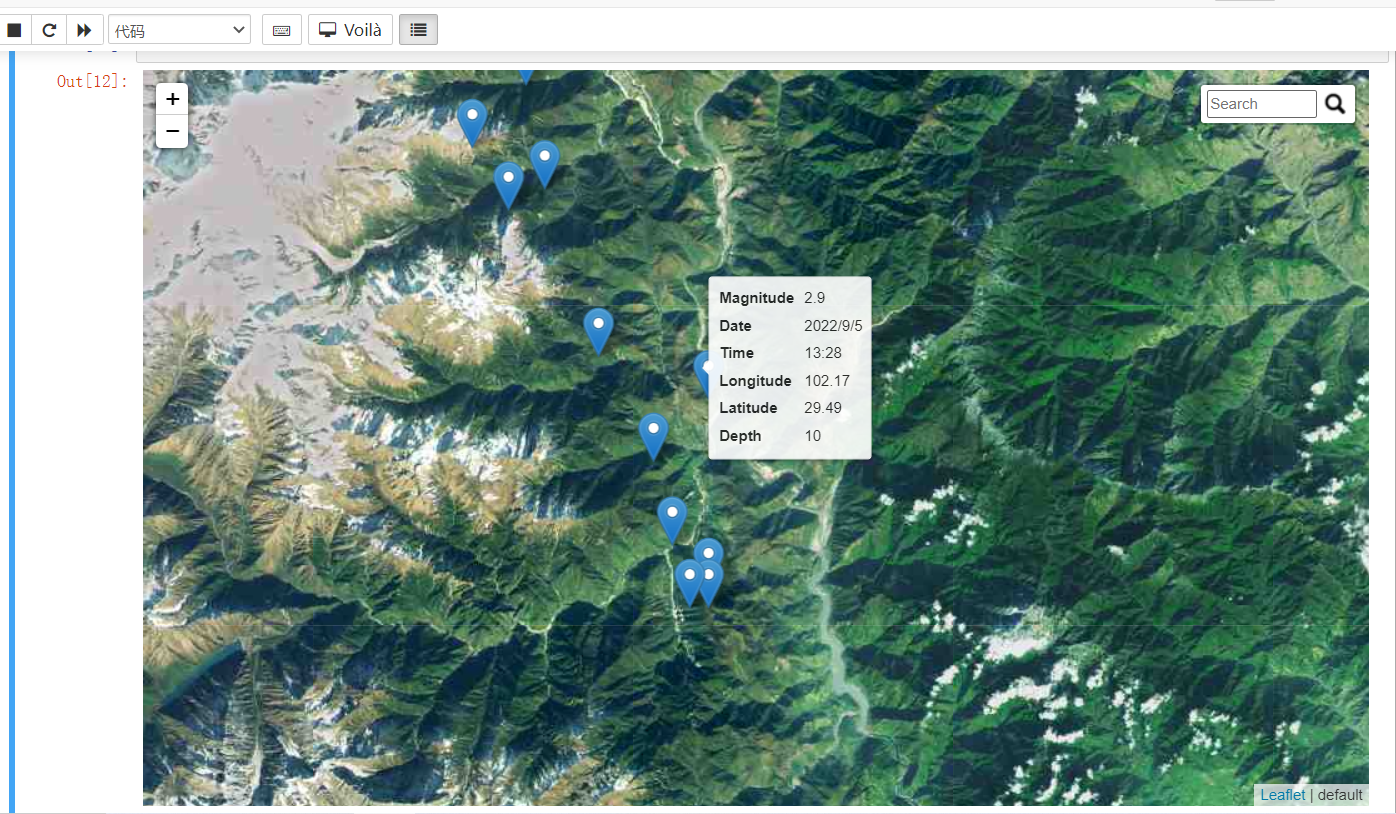Click the Magnitude 2.9 earthquake popup
The image size is (1396, 814).
tap(789, 367)
